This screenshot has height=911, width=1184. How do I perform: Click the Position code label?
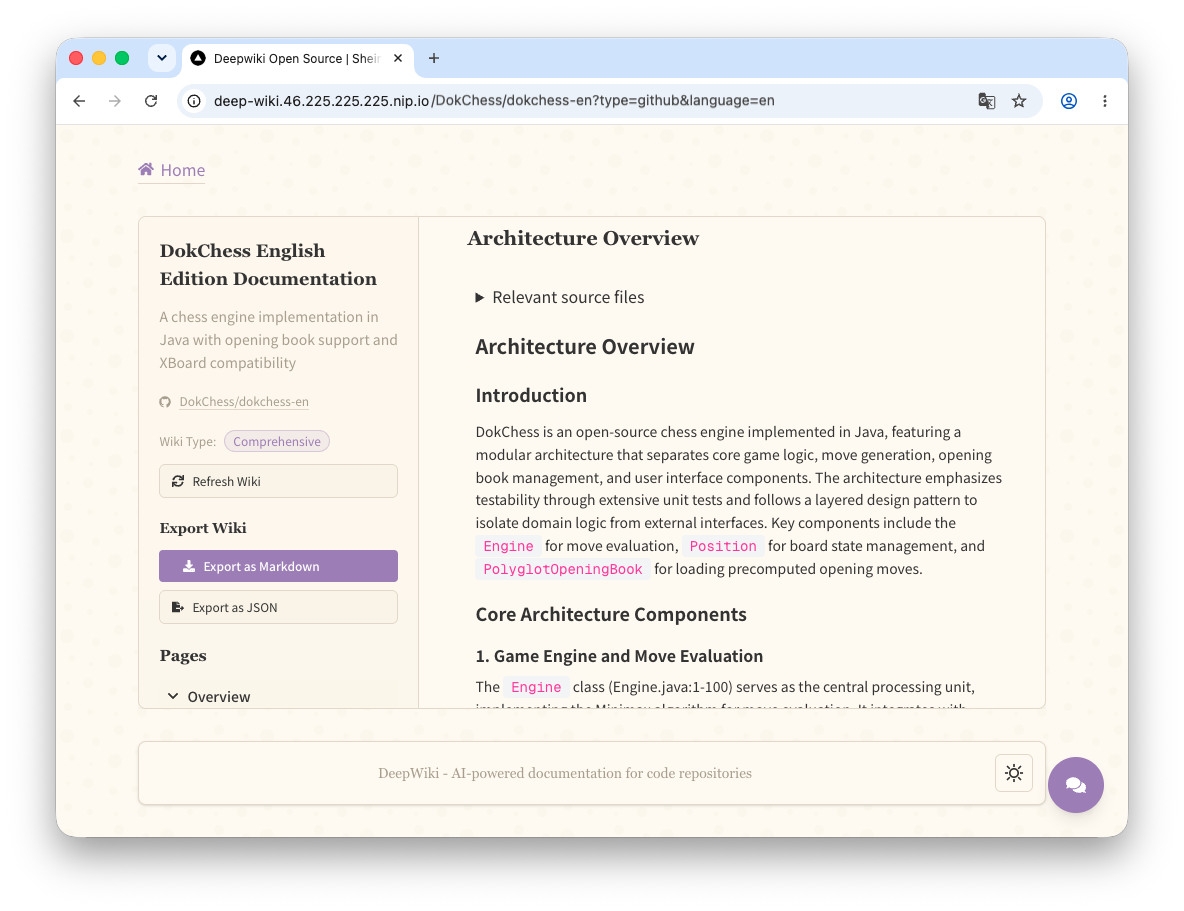coord(723,546)
